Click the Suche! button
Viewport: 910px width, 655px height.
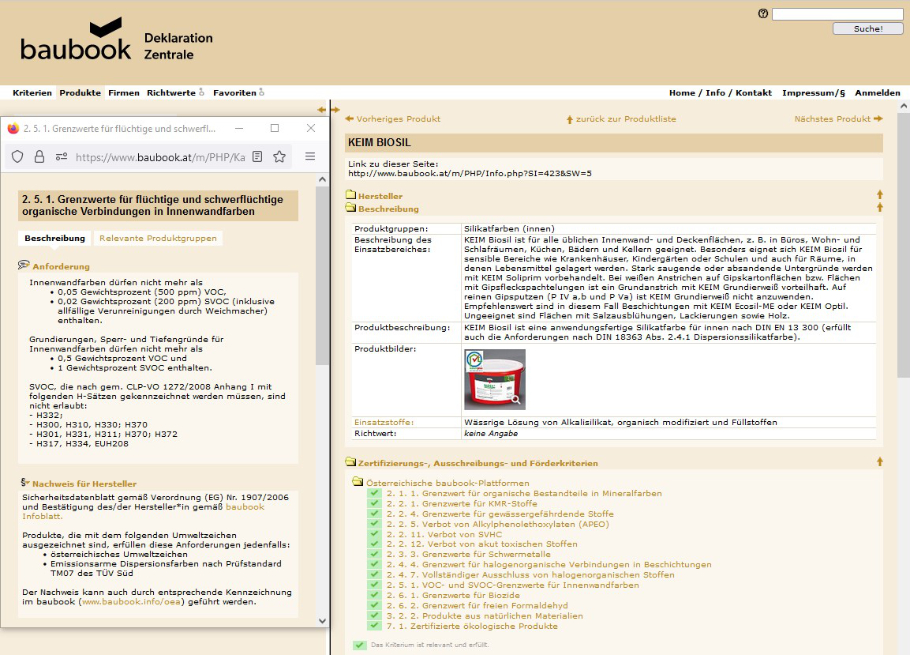(x=868, y=28)
